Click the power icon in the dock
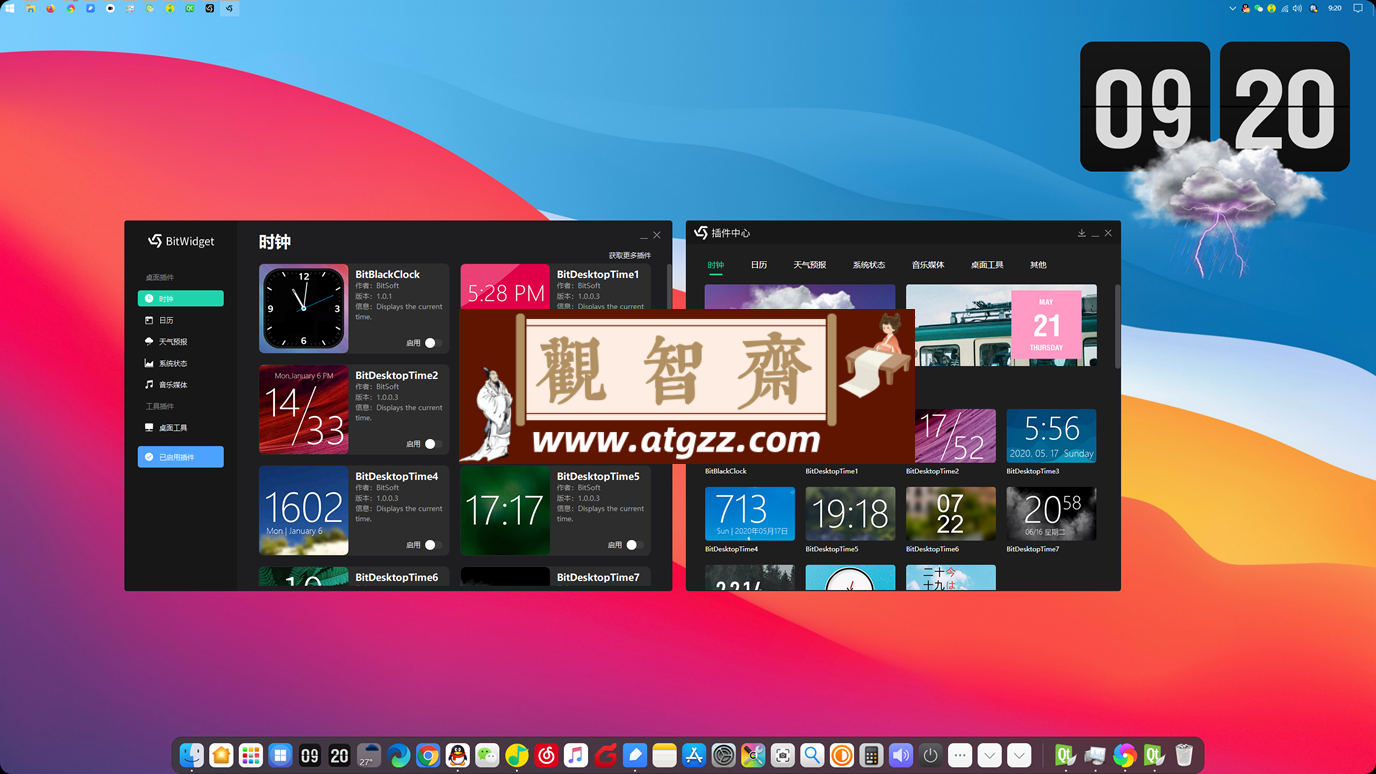This screenshot has width=1376, height=774. point(930,755)
